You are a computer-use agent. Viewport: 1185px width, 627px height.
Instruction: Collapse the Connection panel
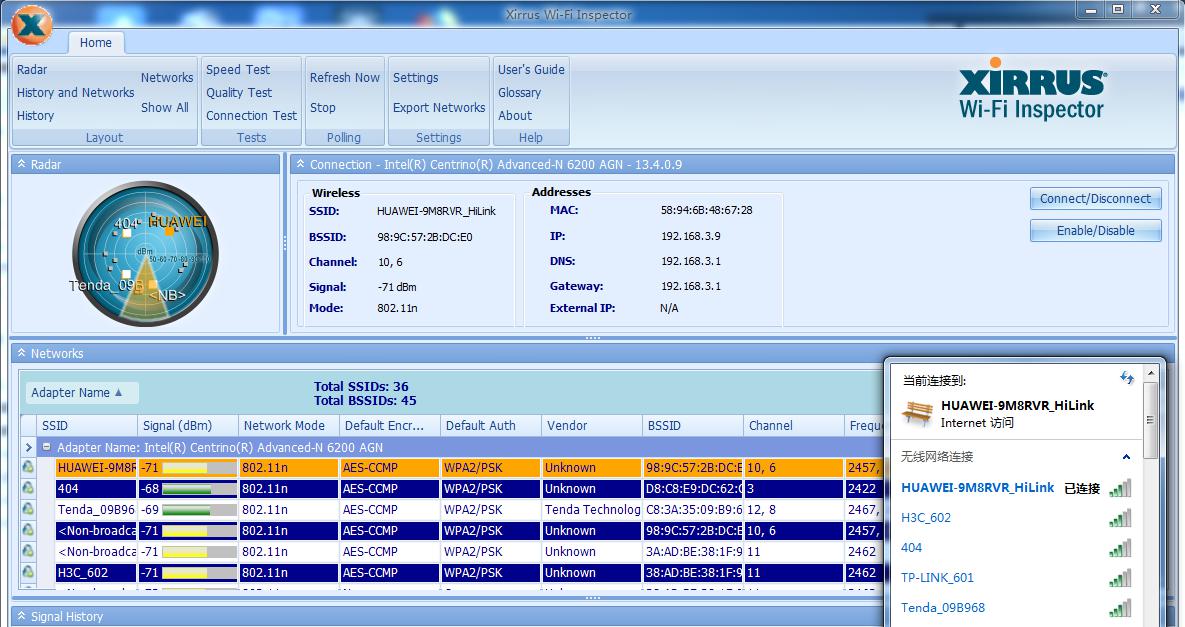click(x=300, y=164)
